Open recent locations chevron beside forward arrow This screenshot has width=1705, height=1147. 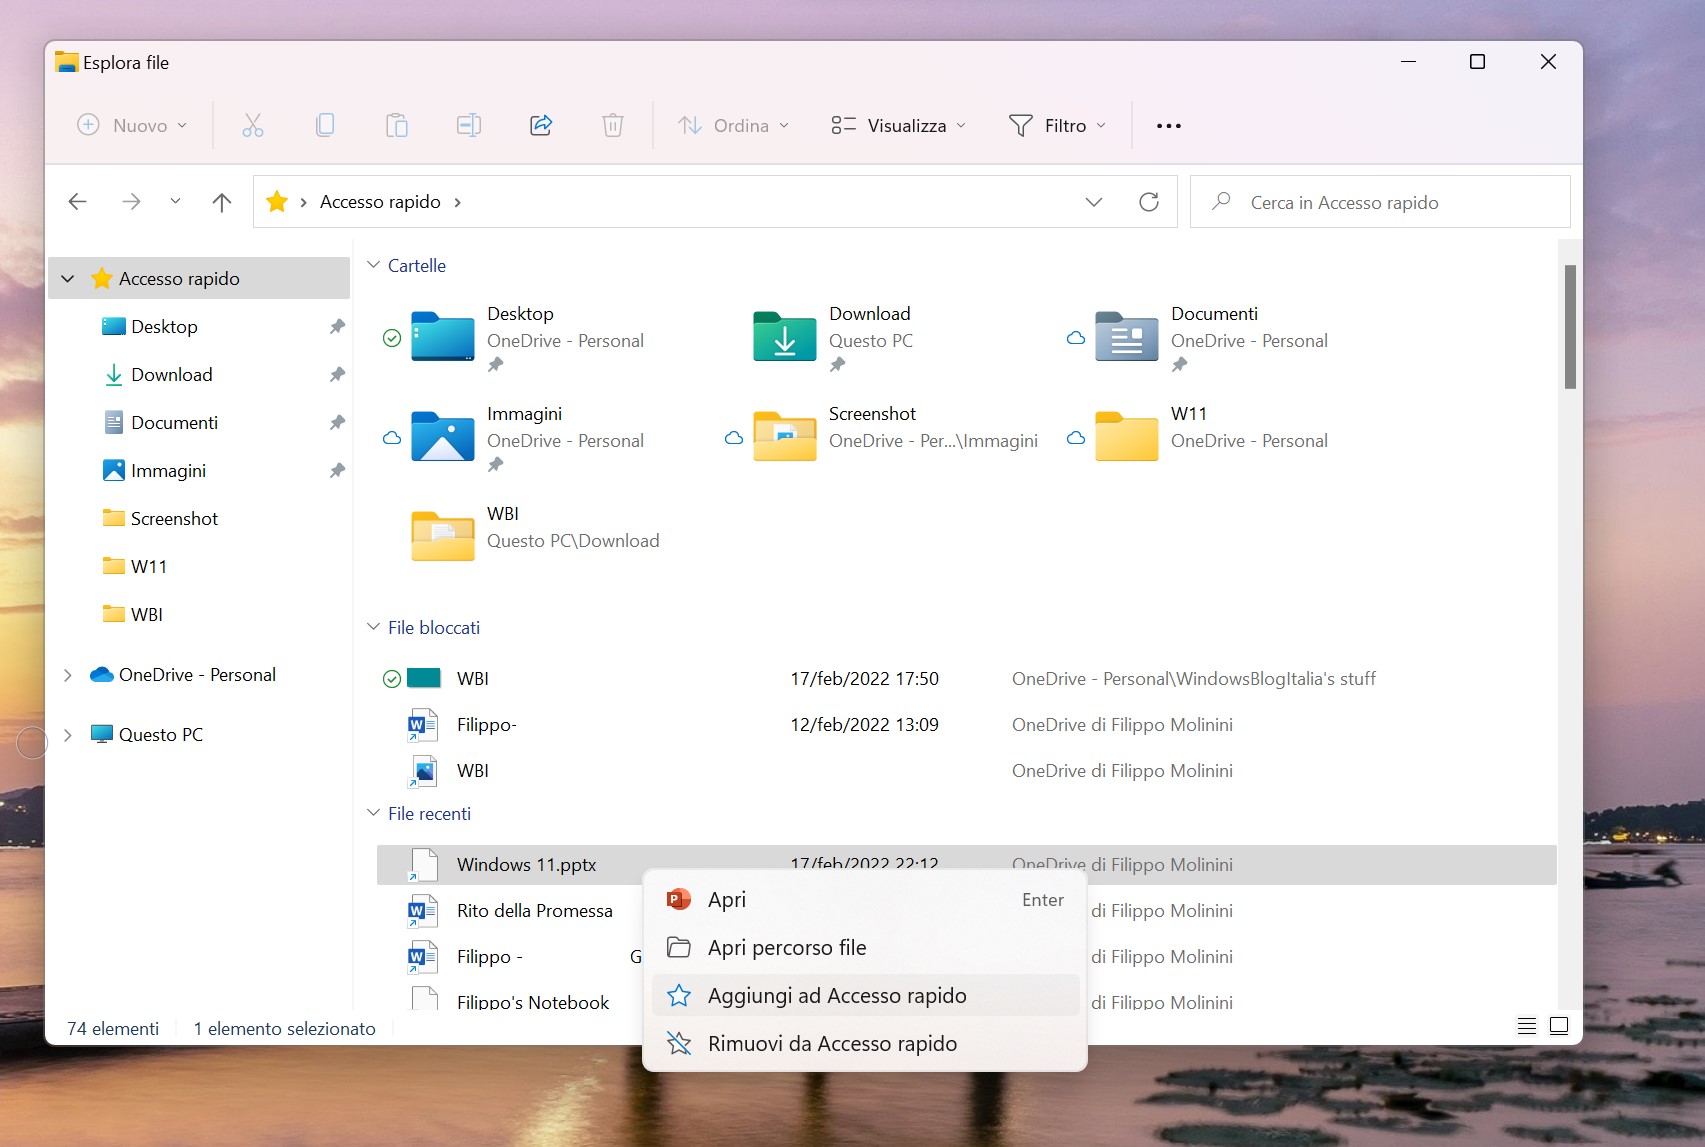(175, 201)
